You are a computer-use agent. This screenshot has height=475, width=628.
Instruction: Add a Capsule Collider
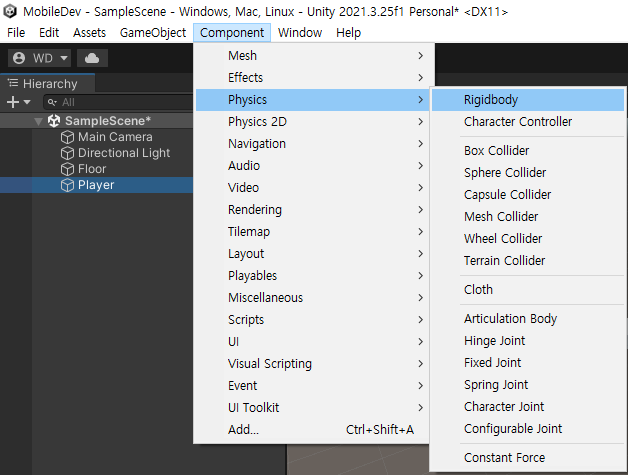[x=528, y=195]
